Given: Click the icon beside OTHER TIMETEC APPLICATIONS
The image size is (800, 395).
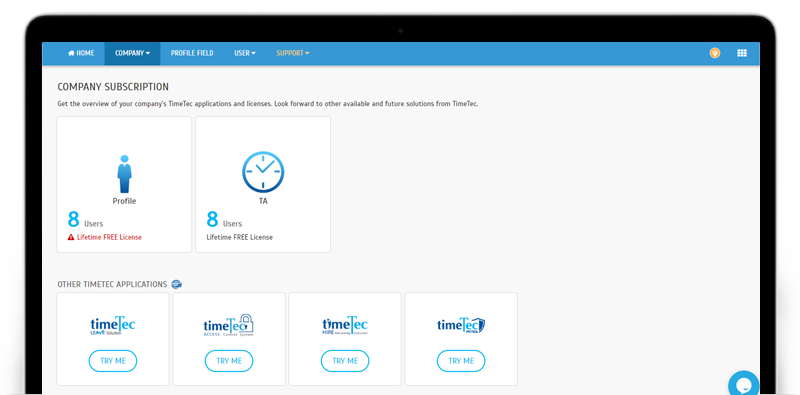Looking at the screenshot, I should point(177,284).
